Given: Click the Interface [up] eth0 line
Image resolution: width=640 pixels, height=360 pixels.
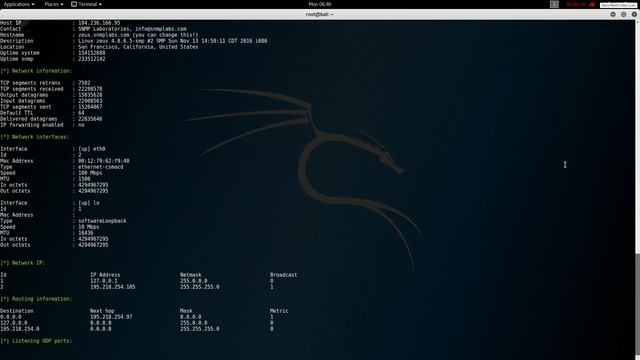Looking at the screenshot, I should click(x=53, y=149).
